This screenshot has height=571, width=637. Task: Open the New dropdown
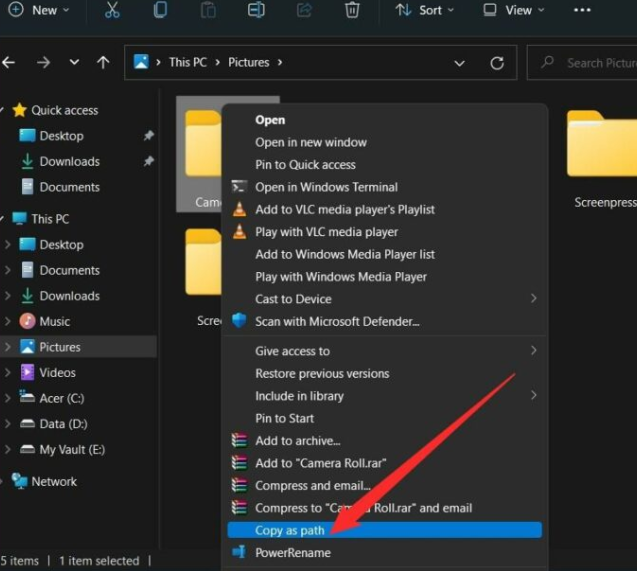coord(39,10)
